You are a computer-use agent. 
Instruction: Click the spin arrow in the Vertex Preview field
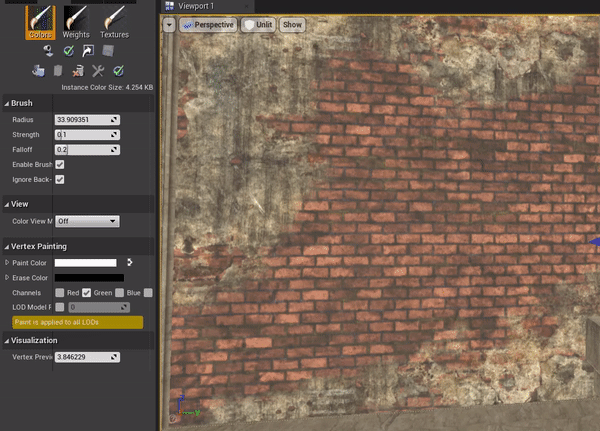point(114,357)
